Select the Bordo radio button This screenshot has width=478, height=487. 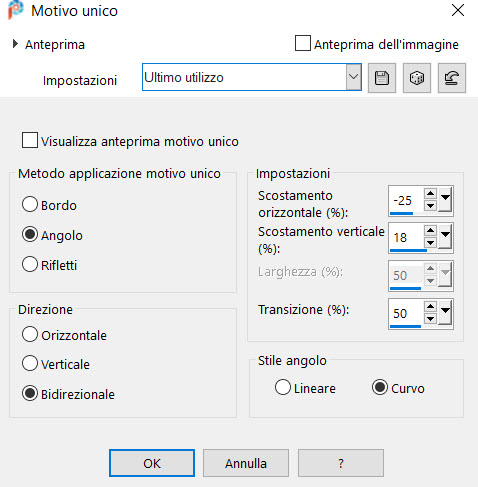30,204
